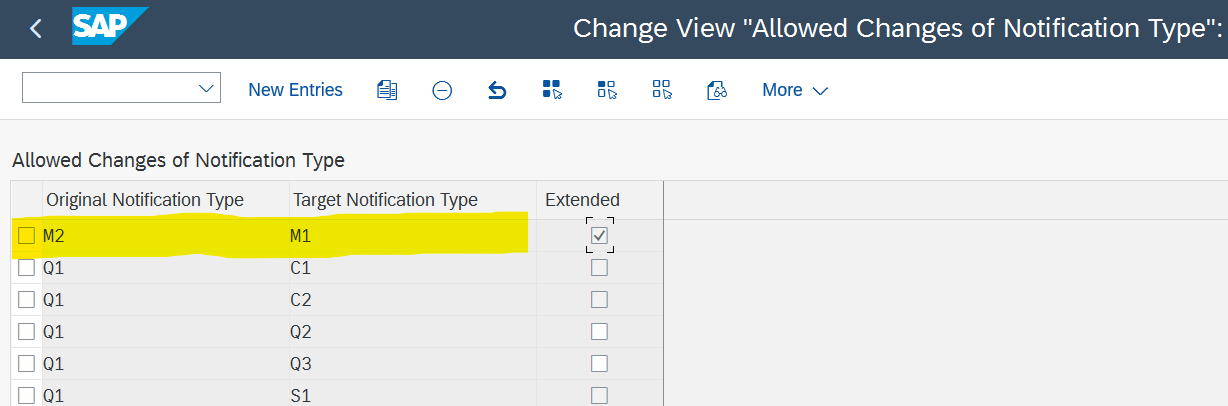The height and width of the screenshot is (406, 1228).
Task: Select the row marker for highlighted M2 row
Action: (27, 235)
